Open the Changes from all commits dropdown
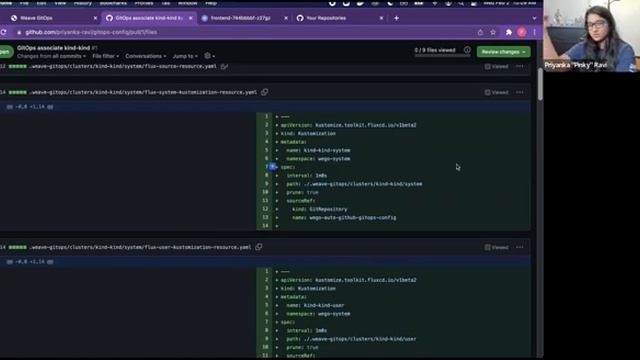 [51, 56]
